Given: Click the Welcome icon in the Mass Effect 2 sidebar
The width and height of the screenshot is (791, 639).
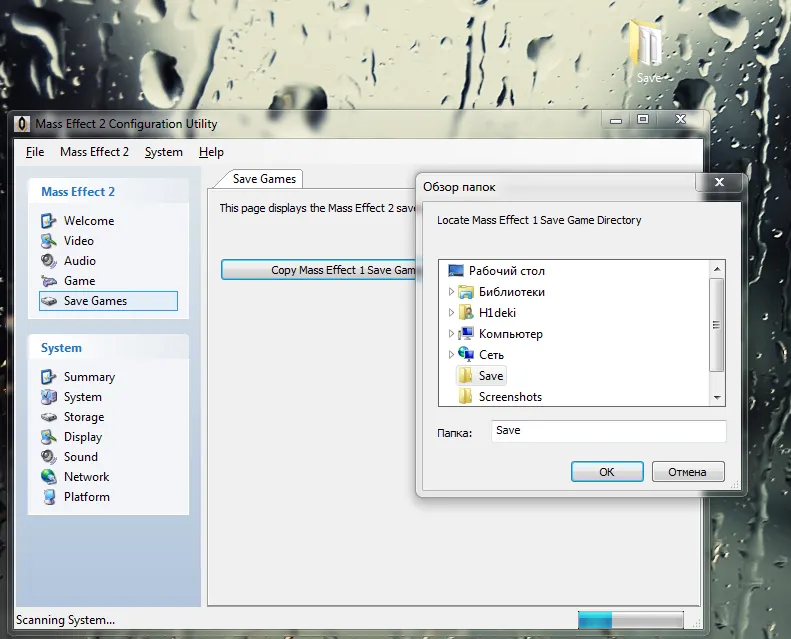Looking at the screenshot, I should [x=48, y=221].
